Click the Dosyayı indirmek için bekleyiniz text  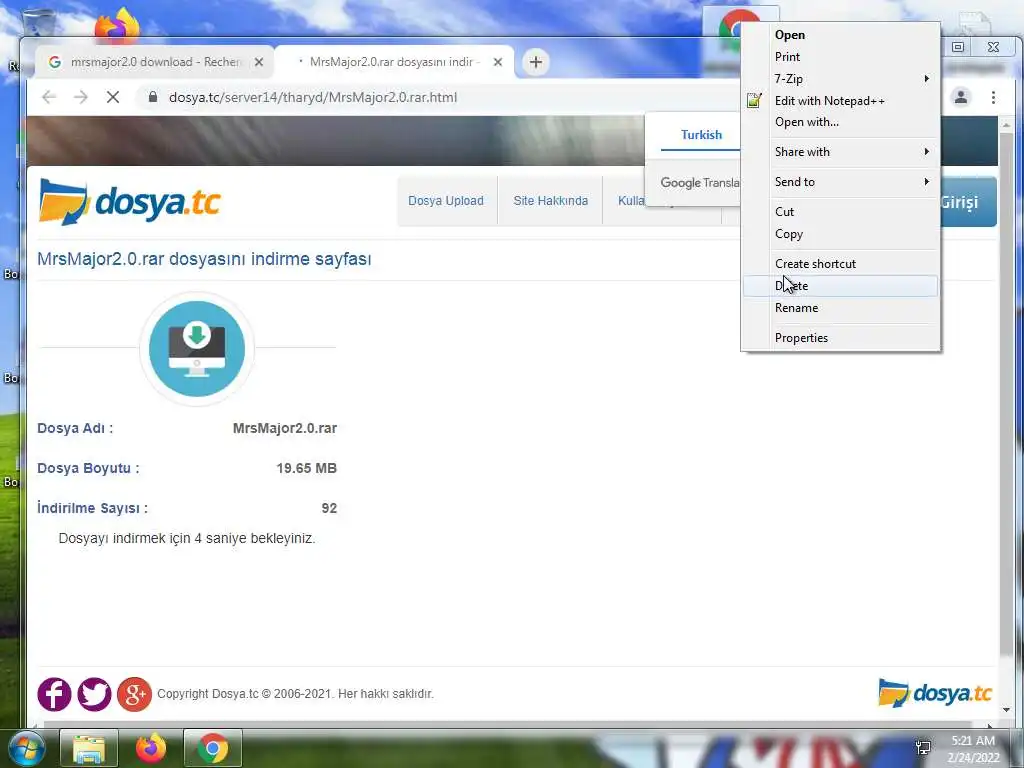pyautogui.click(x=187, y=538)
